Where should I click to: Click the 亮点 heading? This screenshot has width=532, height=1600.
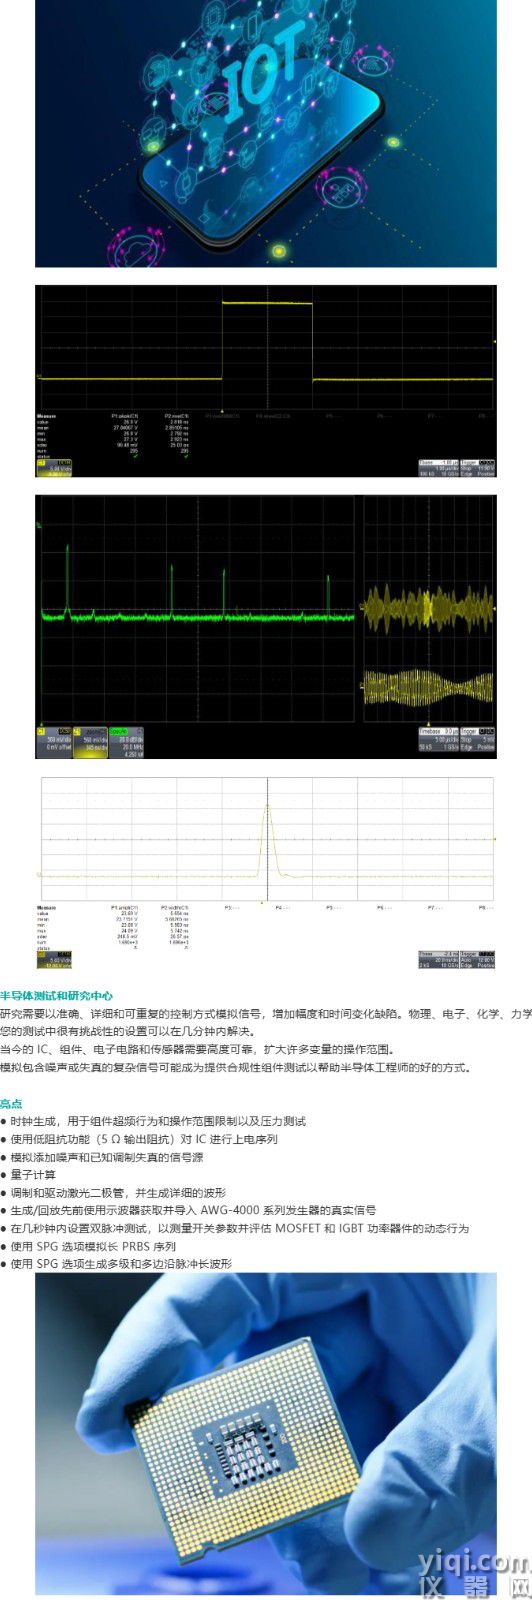tap(11, 1103)
